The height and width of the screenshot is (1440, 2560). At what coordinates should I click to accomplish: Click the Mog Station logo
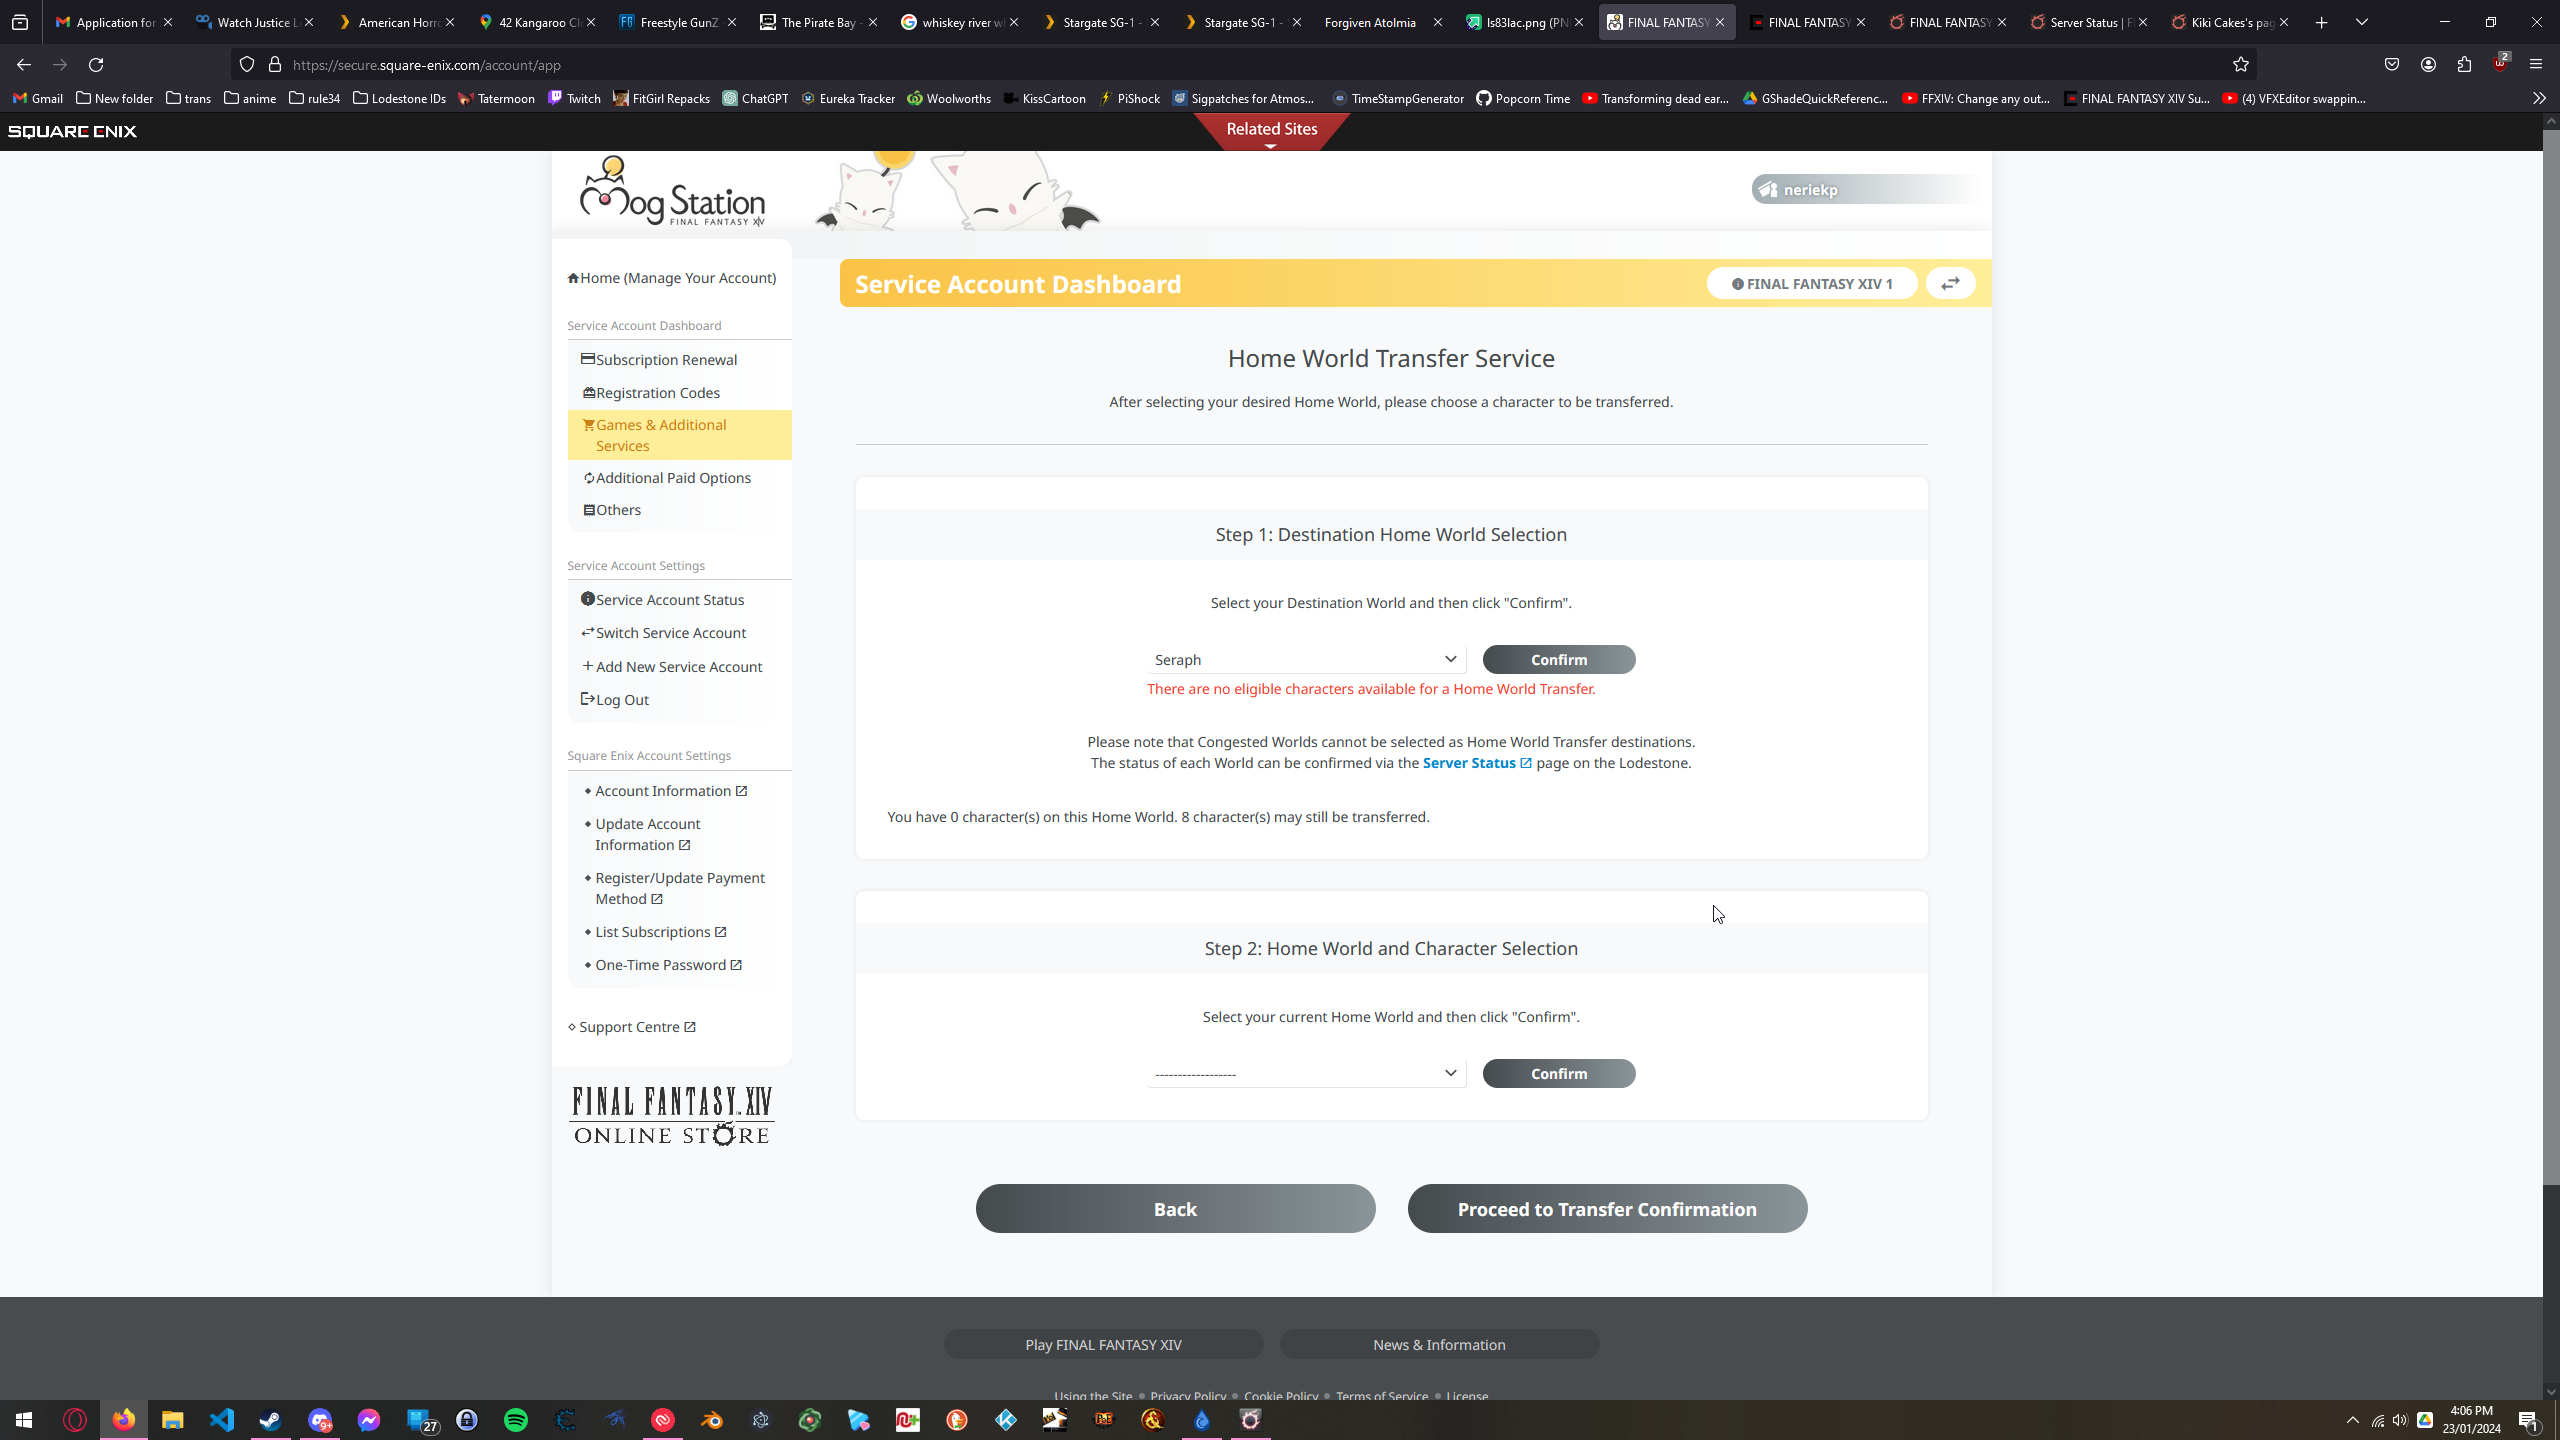[x=672, y=191]
